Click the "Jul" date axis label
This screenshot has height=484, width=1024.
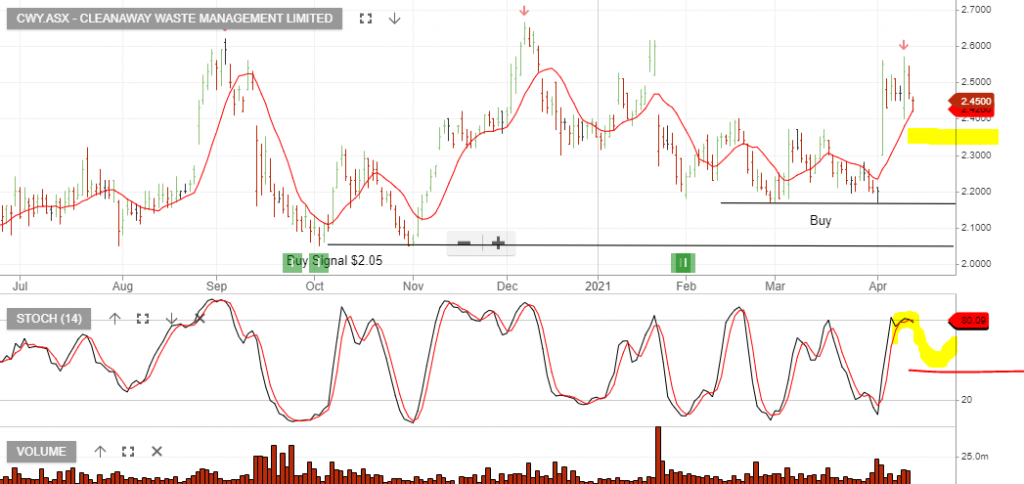[20, 285]
